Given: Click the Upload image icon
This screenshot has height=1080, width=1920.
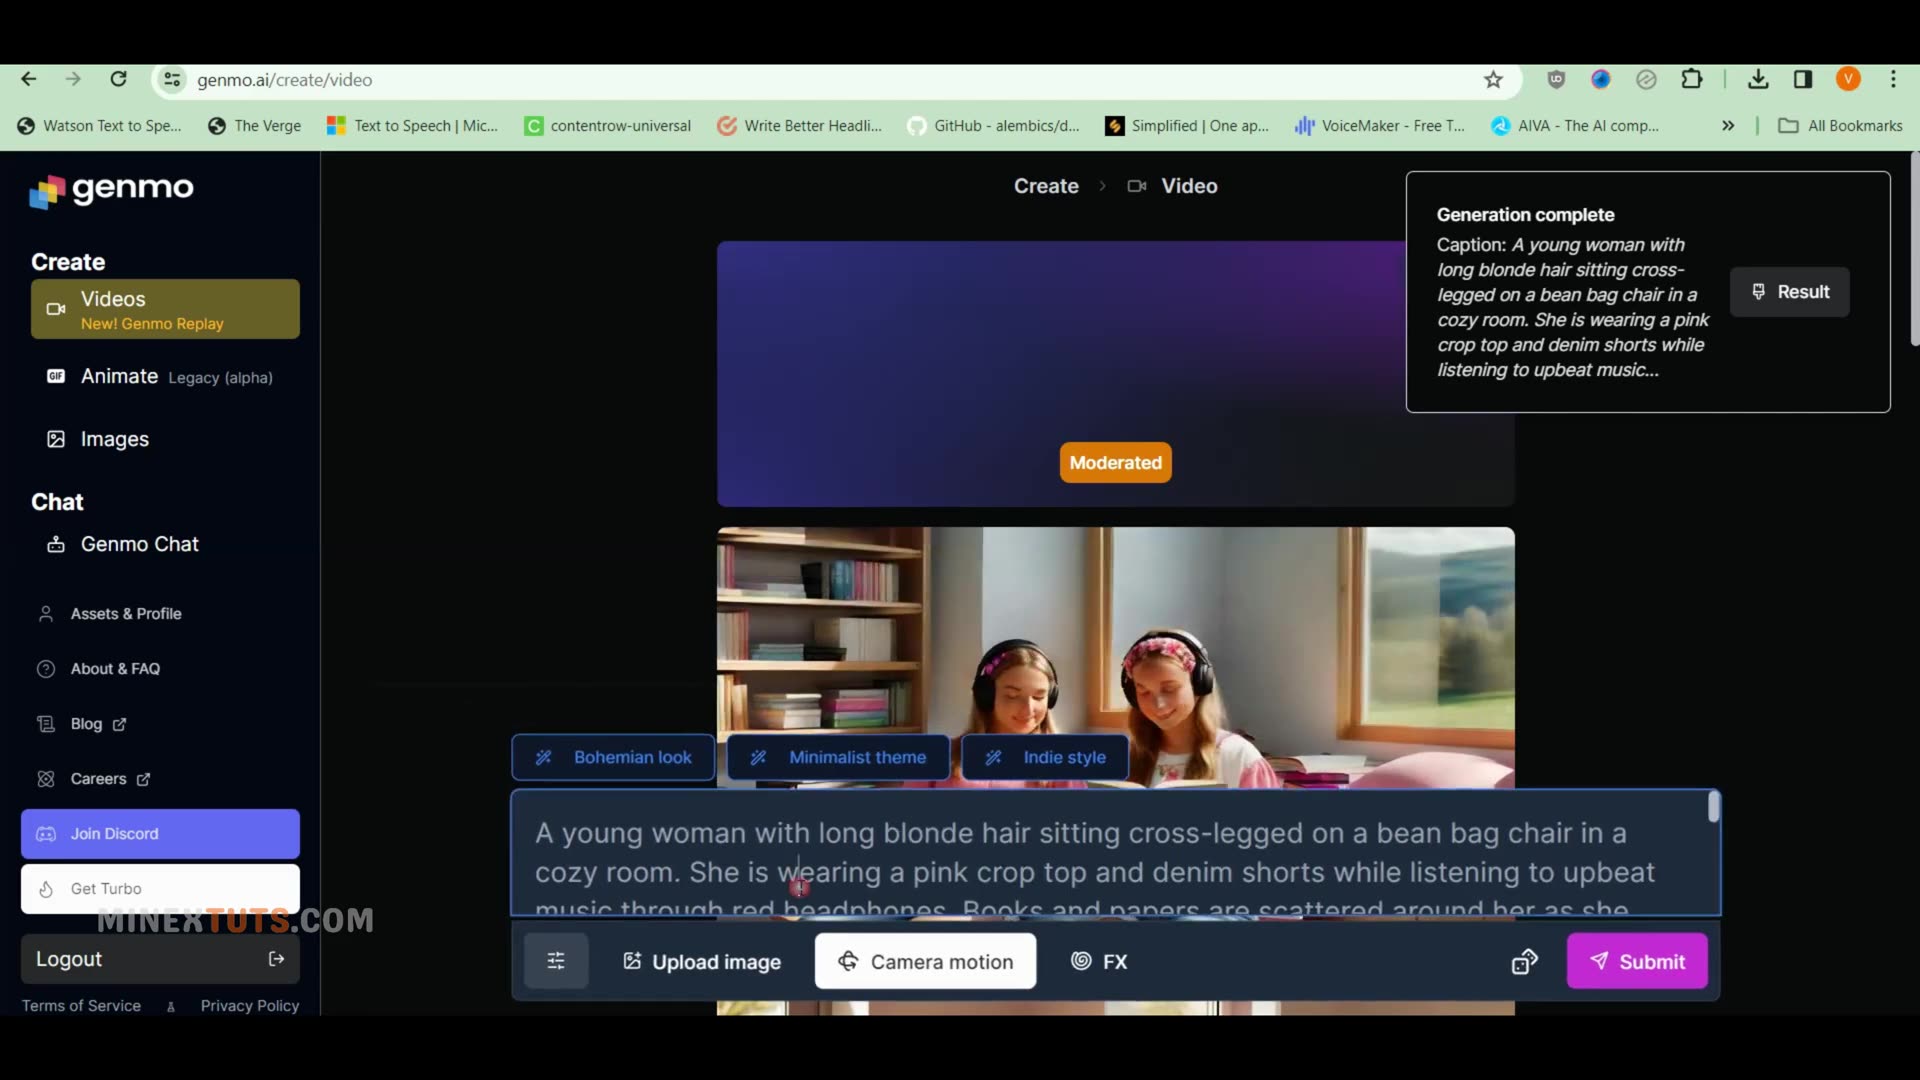Looking at the screenshot, I should [632, 961].
